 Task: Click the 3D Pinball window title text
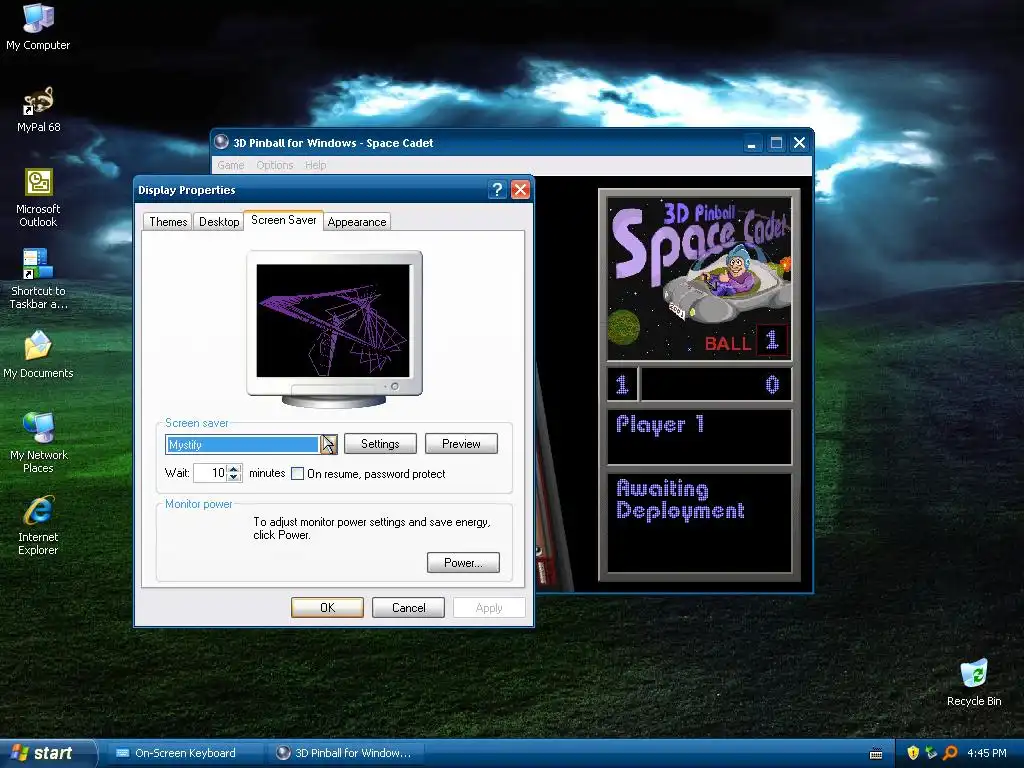point(333,143)
